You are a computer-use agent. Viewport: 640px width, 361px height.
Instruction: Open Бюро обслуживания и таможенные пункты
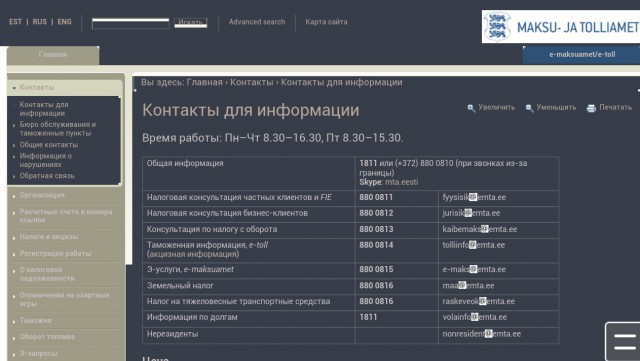(58, 129)
